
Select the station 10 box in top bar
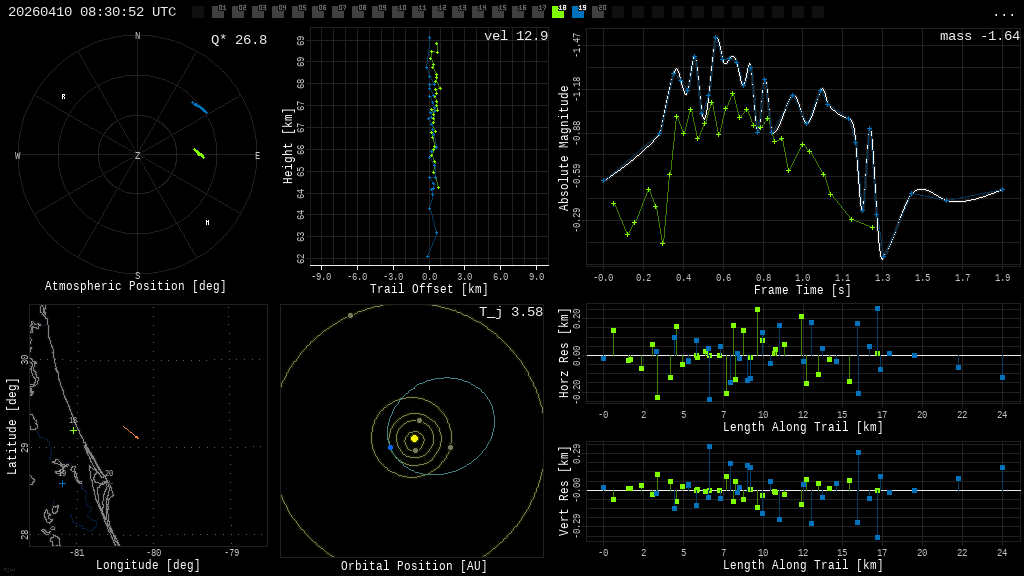(398, 12)
